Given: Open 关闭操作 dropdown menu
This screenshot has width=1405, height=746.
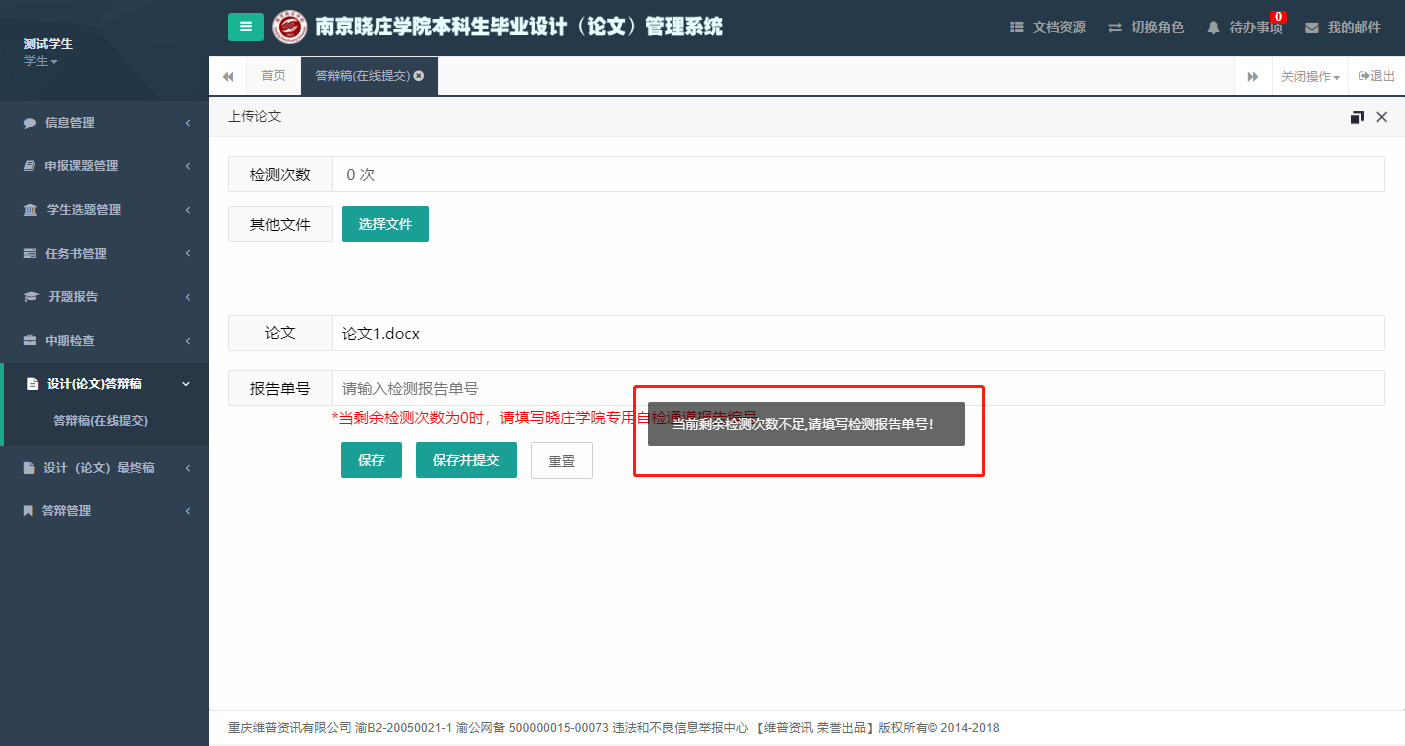Looking at the screenshot, I should tap(1310, 77).
